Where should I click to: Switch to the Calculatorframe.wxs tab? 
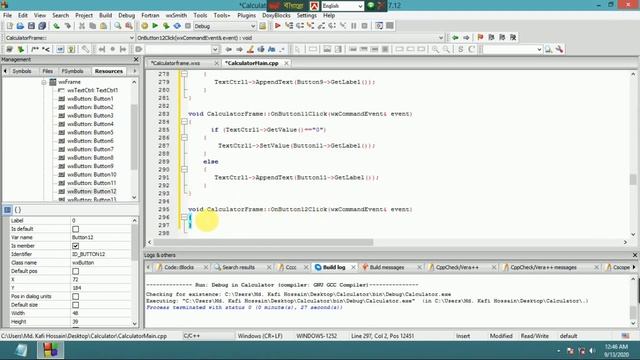pos(176,63)
